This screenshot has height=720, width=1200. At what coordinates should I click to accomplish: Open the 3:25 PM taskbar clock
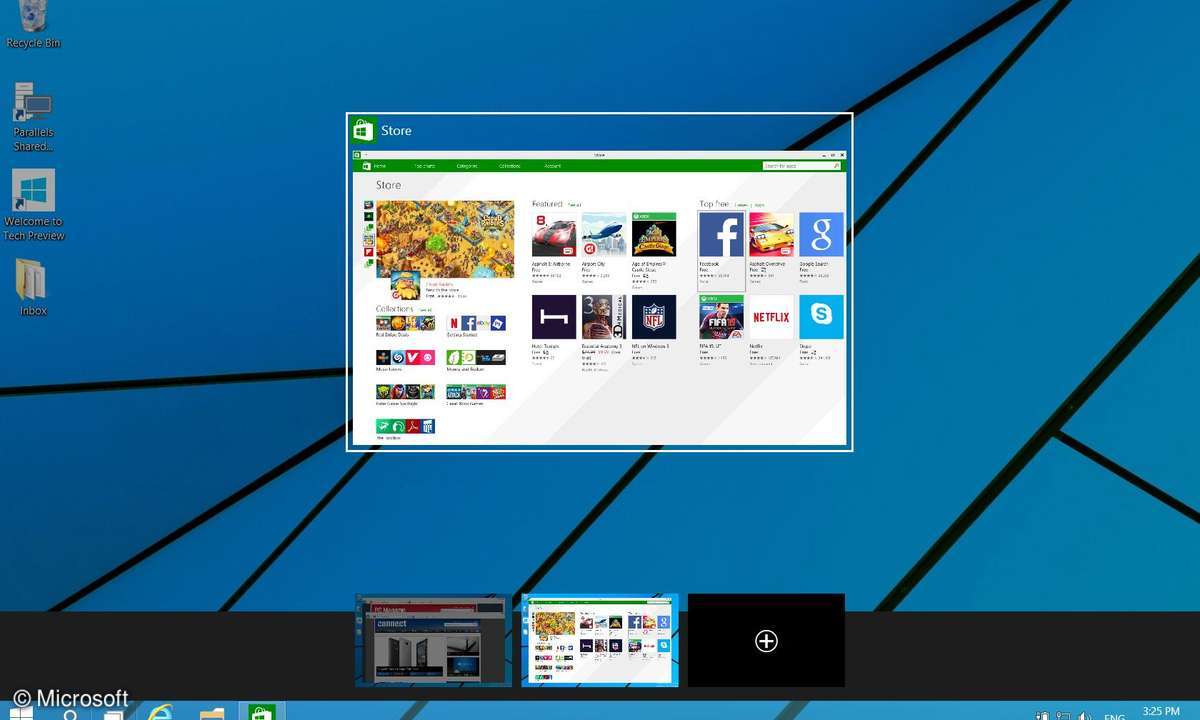pyautogui.click(x=1161, y=712)
